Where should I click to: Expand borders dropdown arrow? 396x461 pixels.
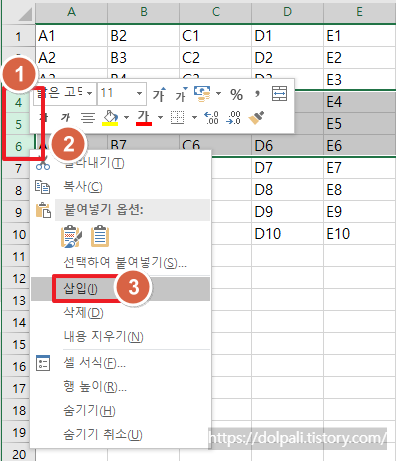tap(194, 117)
